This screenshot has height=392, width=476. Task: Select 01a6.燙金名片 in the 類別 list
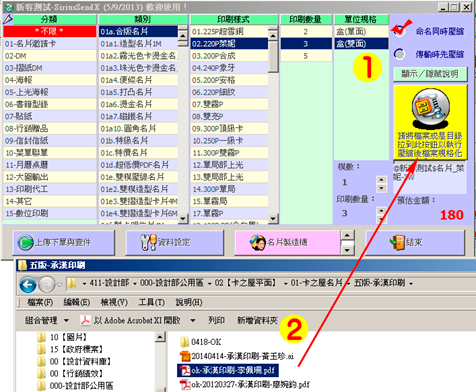point(138,104)
